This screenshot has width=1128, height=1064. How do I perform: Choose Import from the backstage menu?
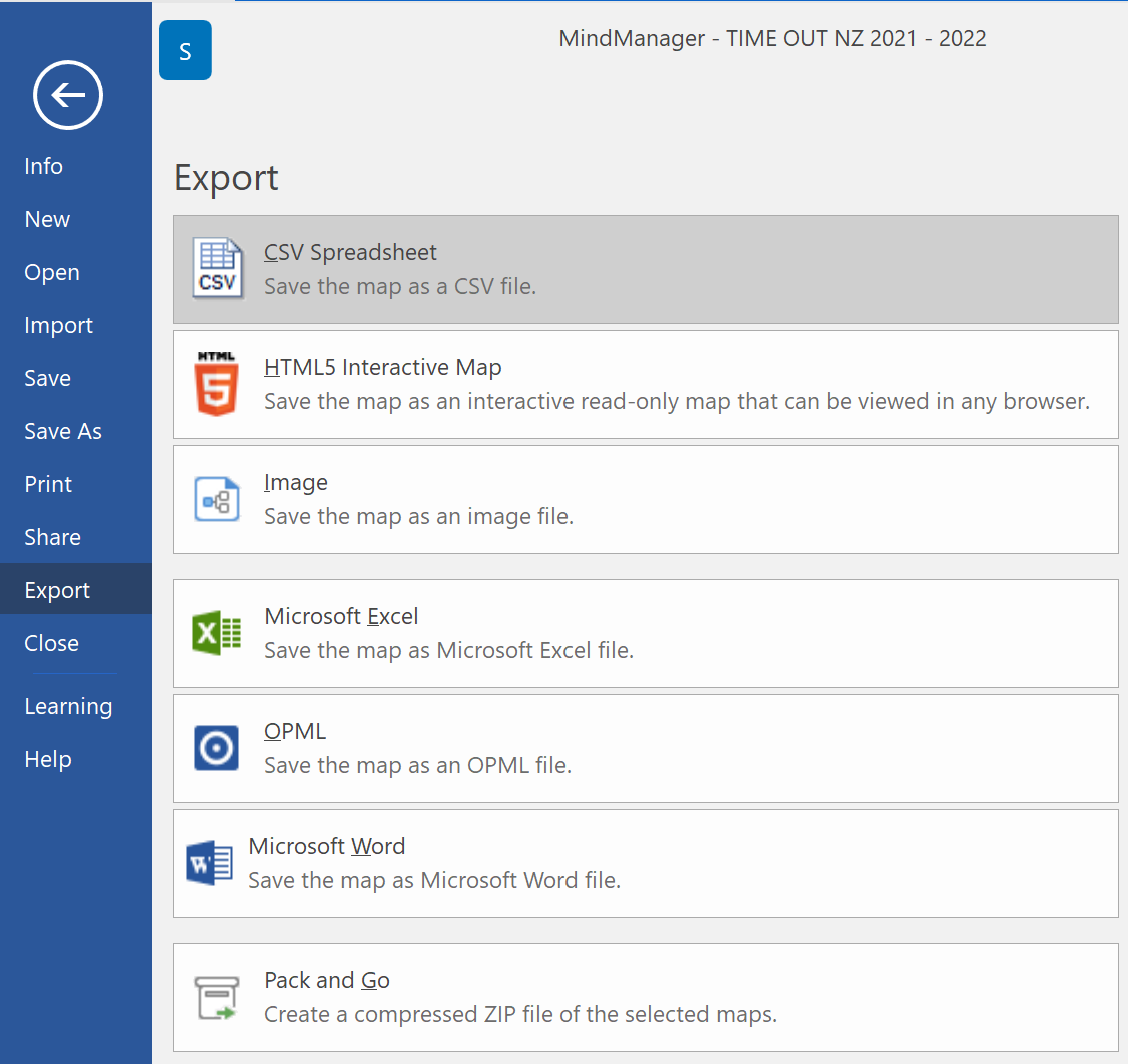coord(58,325)
